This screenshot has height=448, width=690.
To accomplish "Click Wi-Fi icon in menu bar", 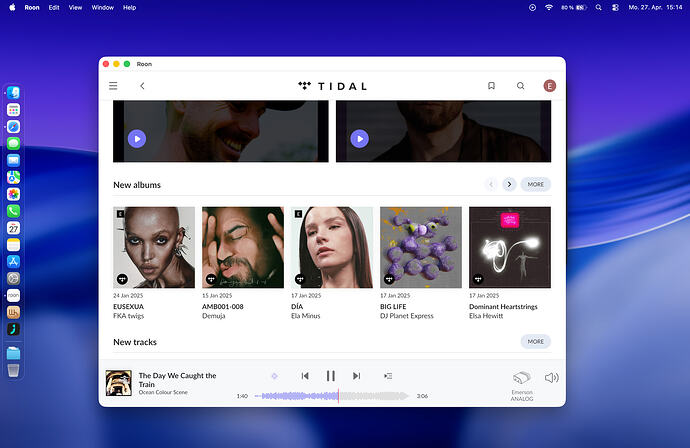I will click(549, 7).
